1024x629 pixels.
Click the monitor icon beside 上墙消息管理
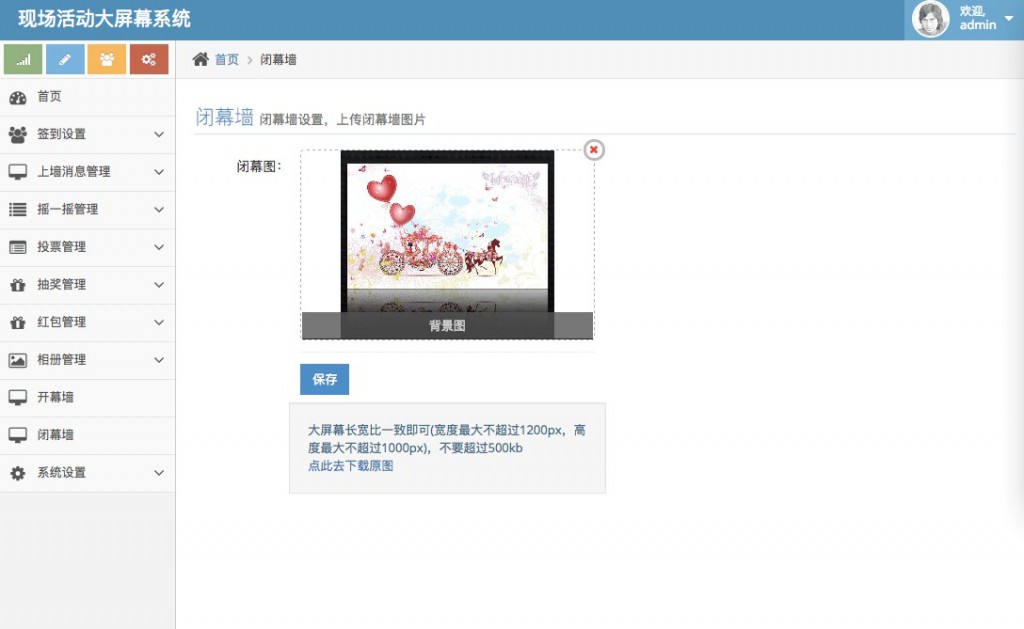pos(18,172)
